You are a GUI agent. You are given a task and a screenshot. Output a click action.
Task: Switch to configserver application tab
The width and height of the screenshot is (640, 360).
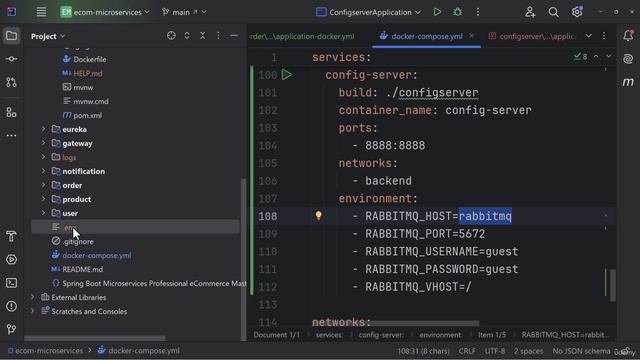(x=533, y=36)
